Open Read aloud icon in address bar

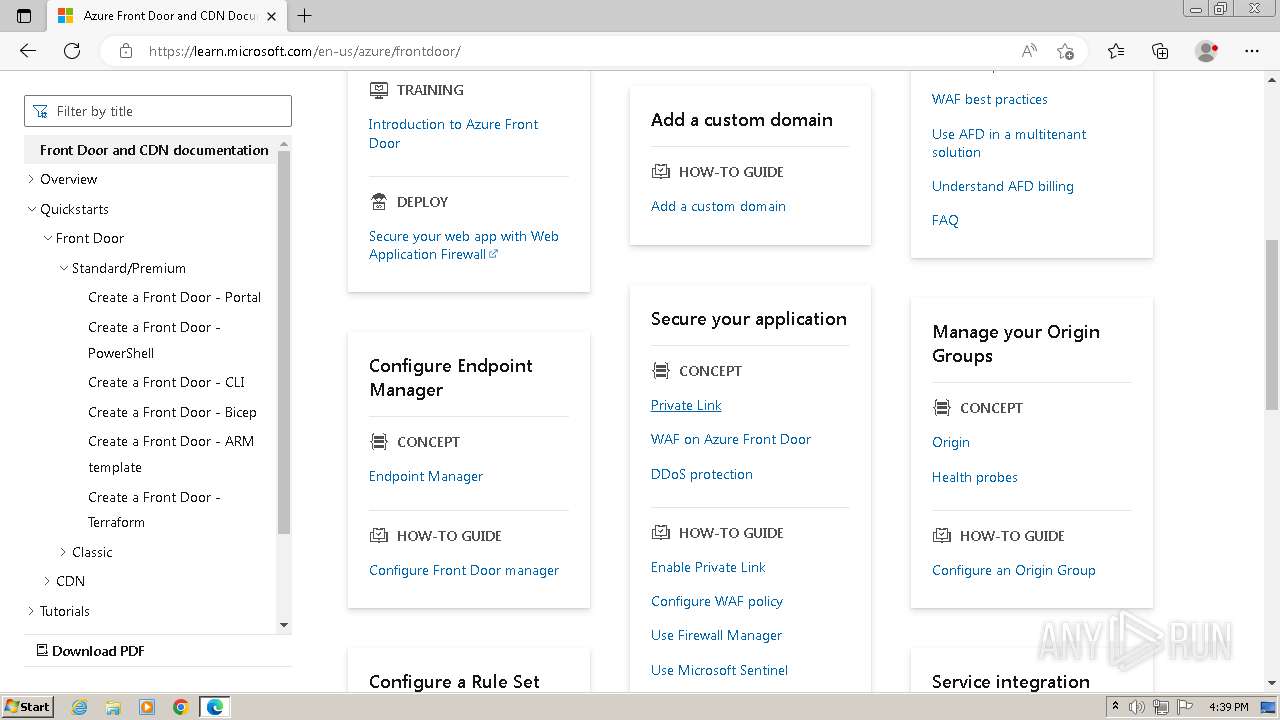point(1029,51)
